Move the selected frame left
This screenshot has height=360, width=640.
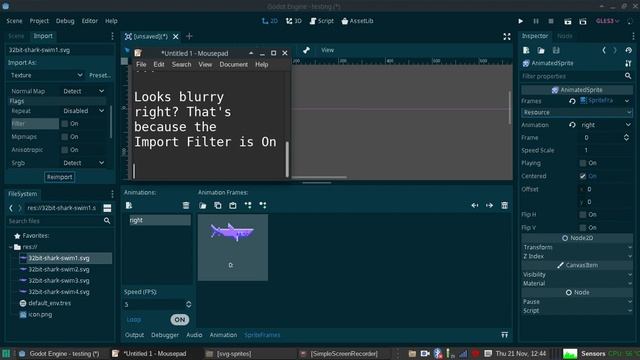[474, 205]
